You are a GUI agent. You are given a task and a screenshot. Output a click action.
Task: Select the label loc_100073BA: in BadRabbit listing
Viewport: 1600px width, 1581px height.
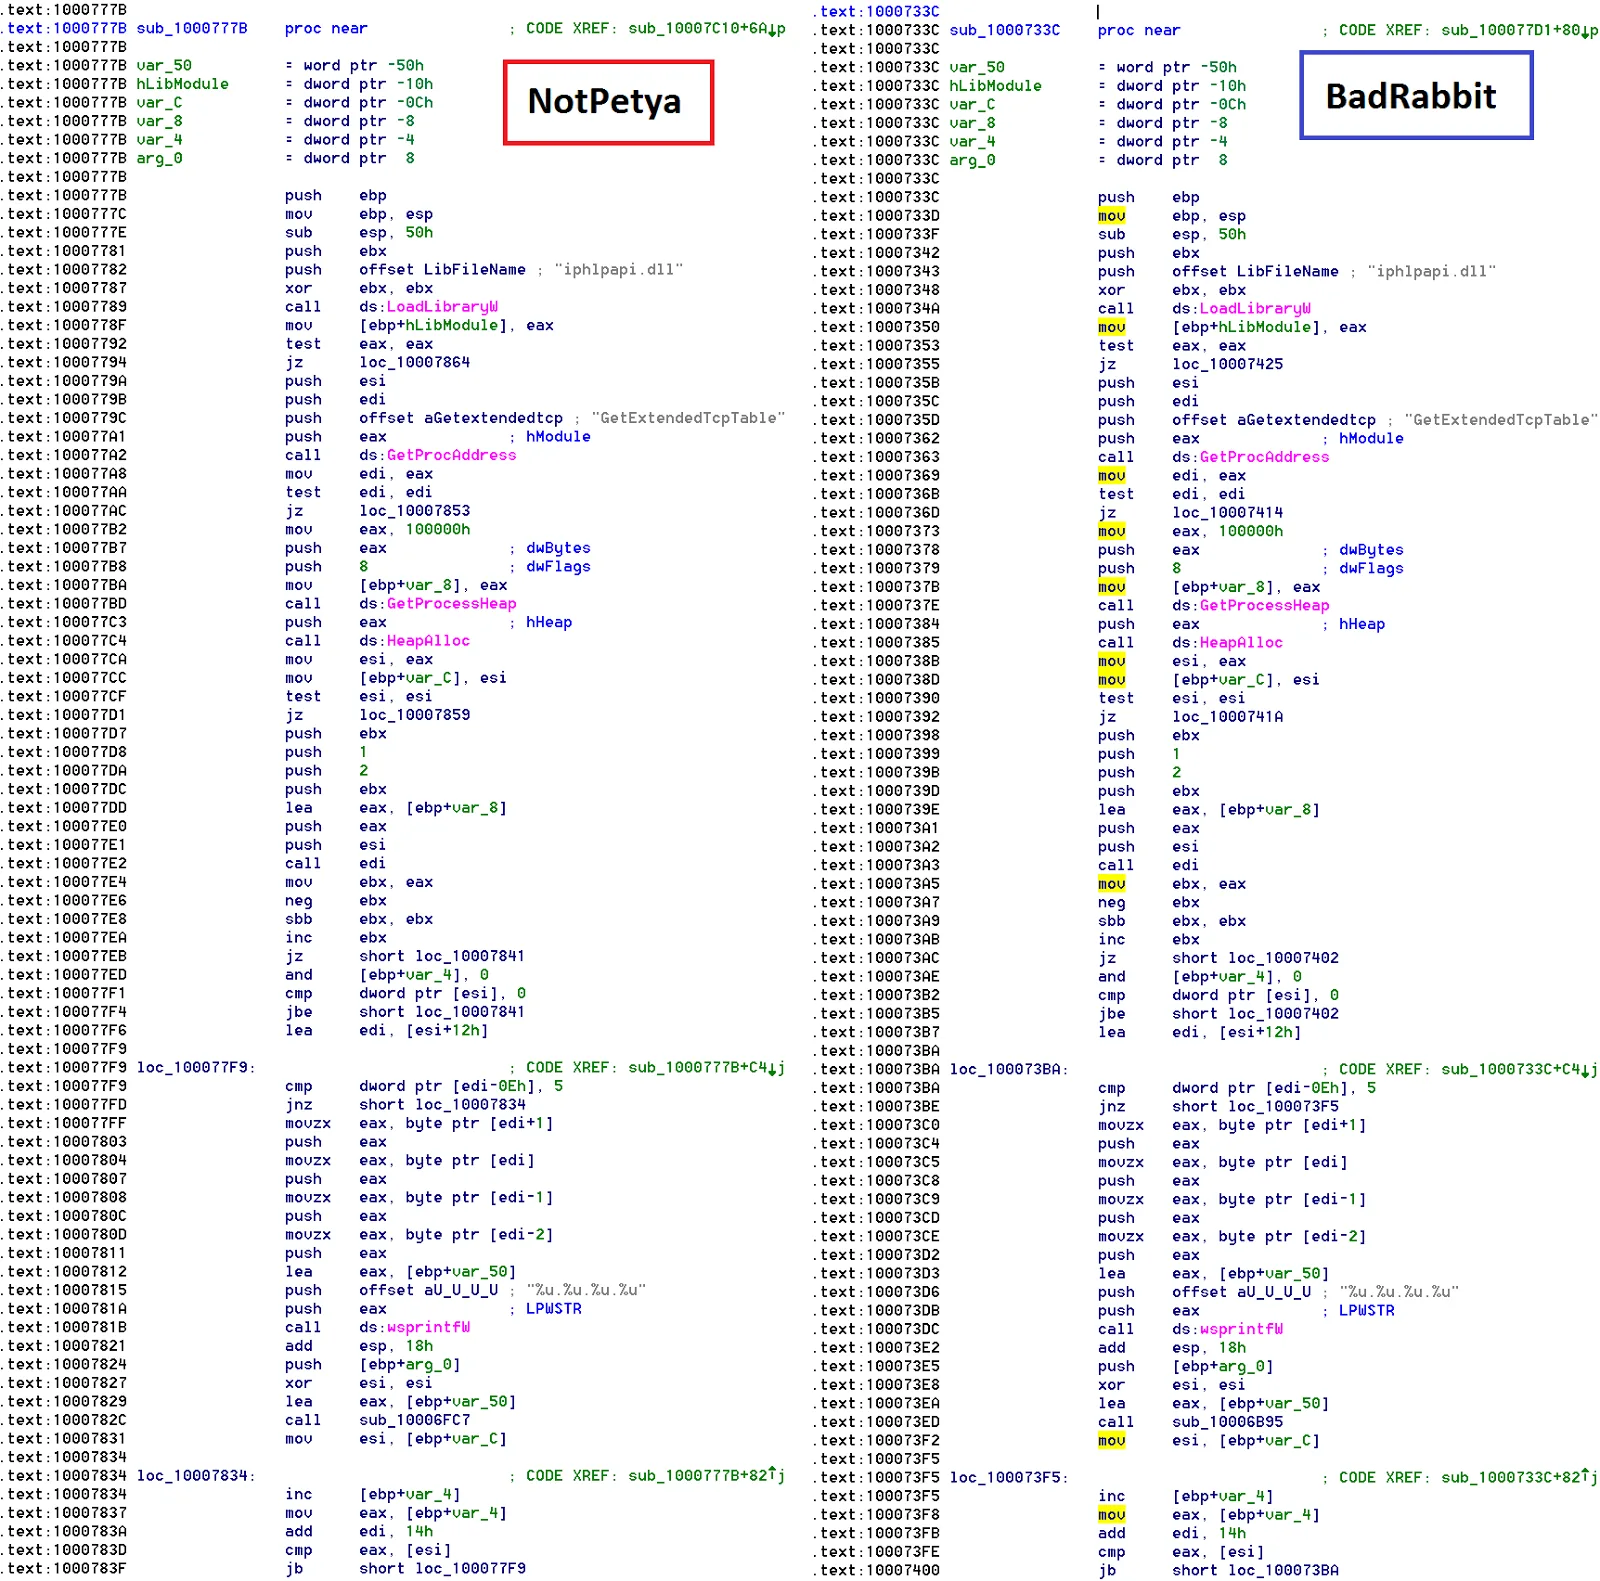[x=1009, y=1070]
